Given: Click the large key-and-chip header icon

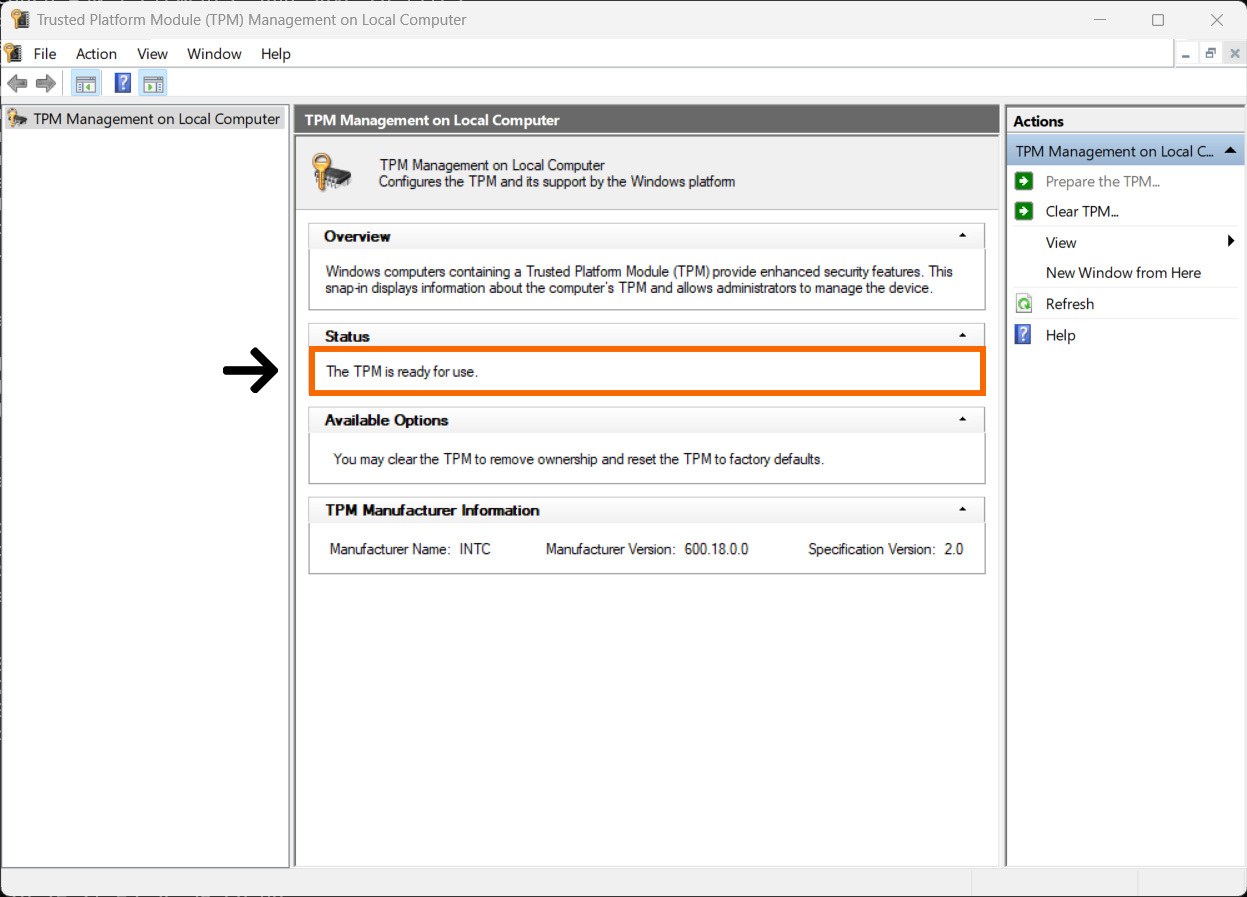Looking at the screenshot, I should (332, 172).
